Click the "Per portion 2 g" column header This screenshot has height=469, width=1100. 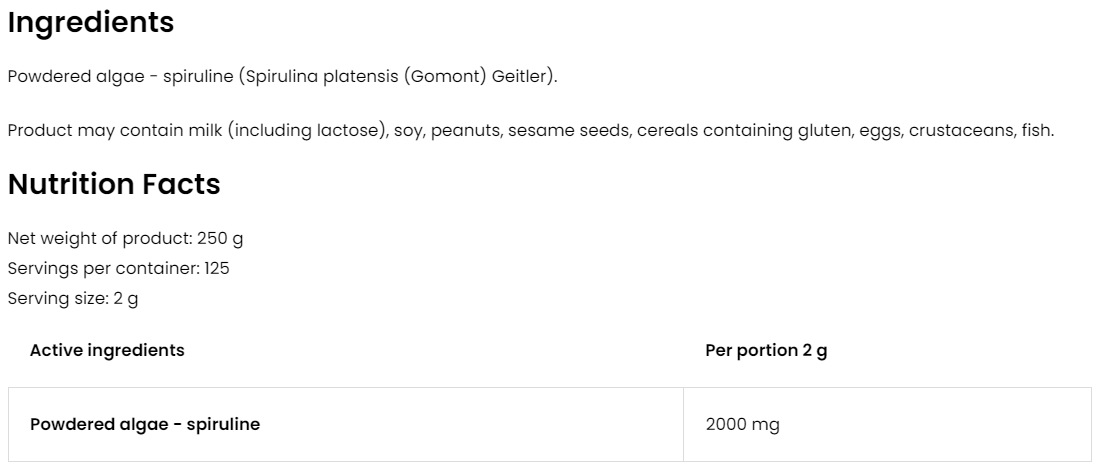click(x=766, y=350)
